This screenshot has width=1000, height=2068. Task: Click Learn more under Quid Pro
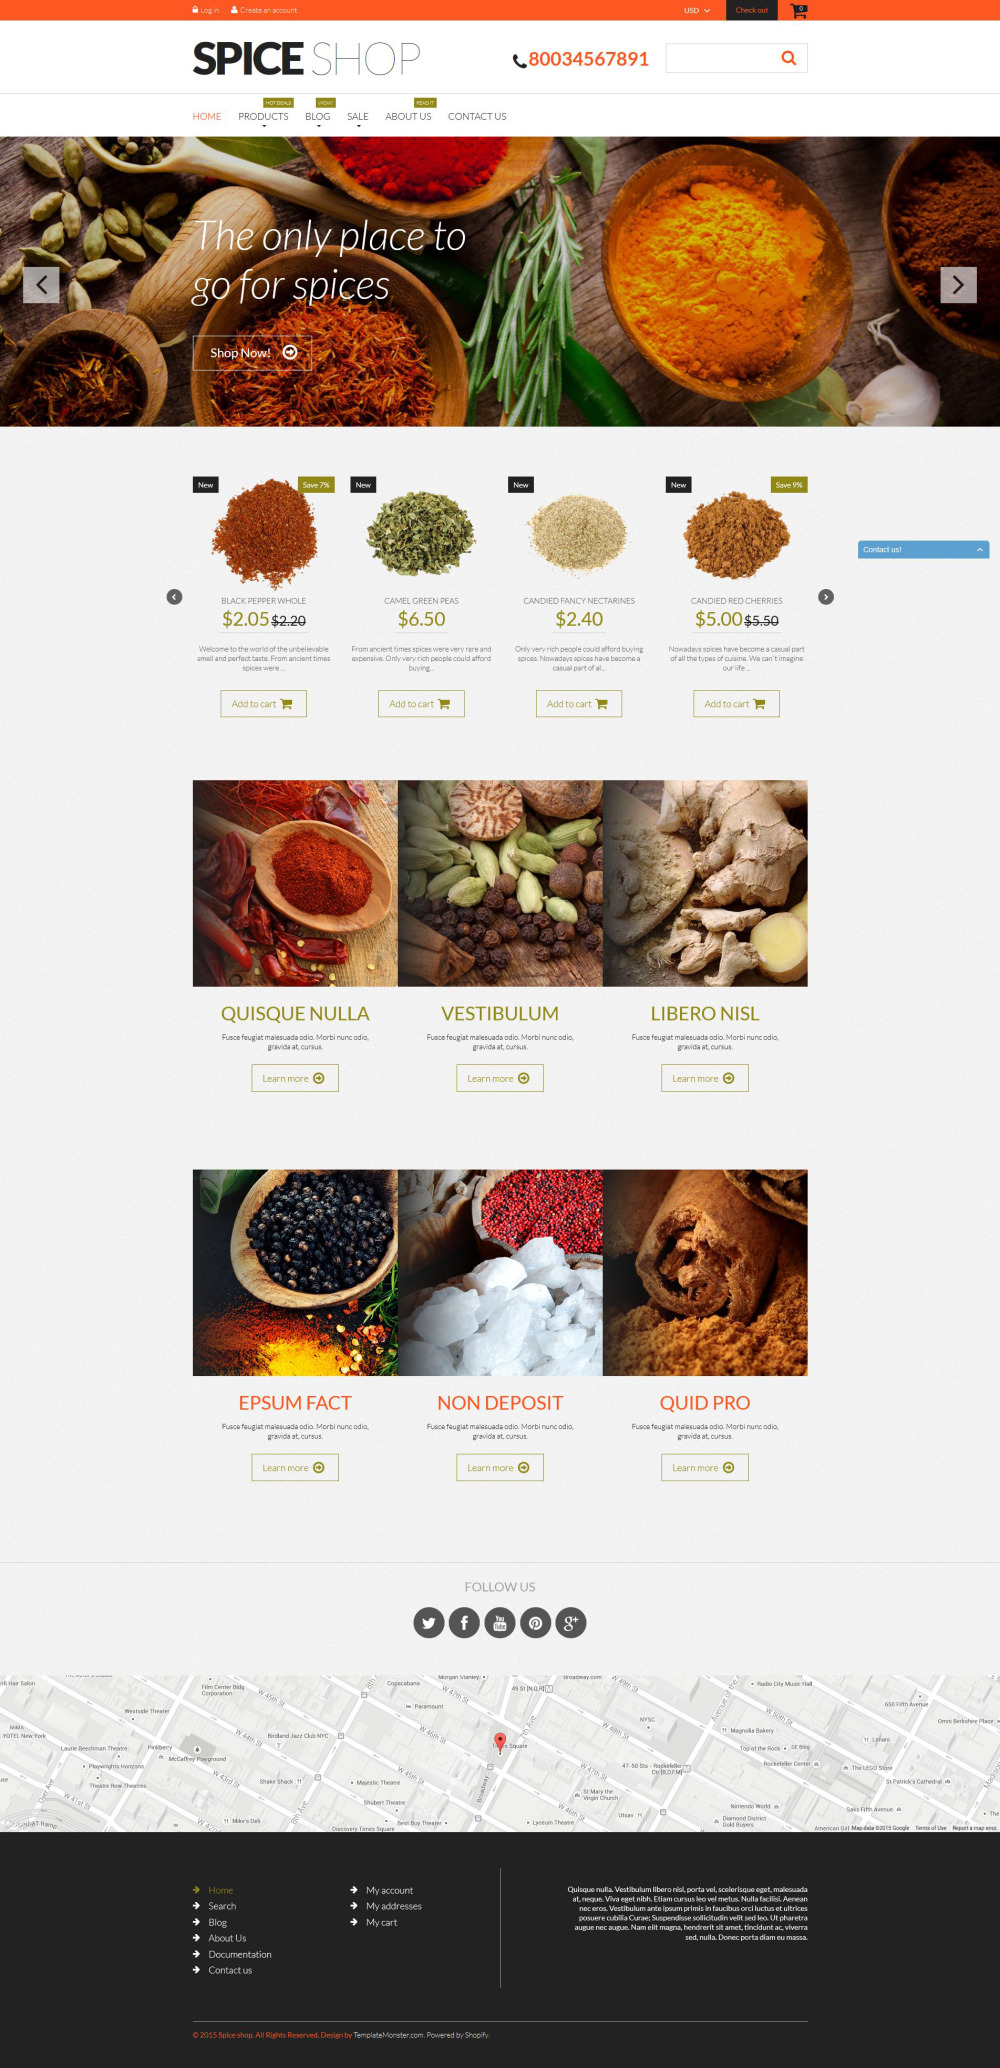(705, 1468)
